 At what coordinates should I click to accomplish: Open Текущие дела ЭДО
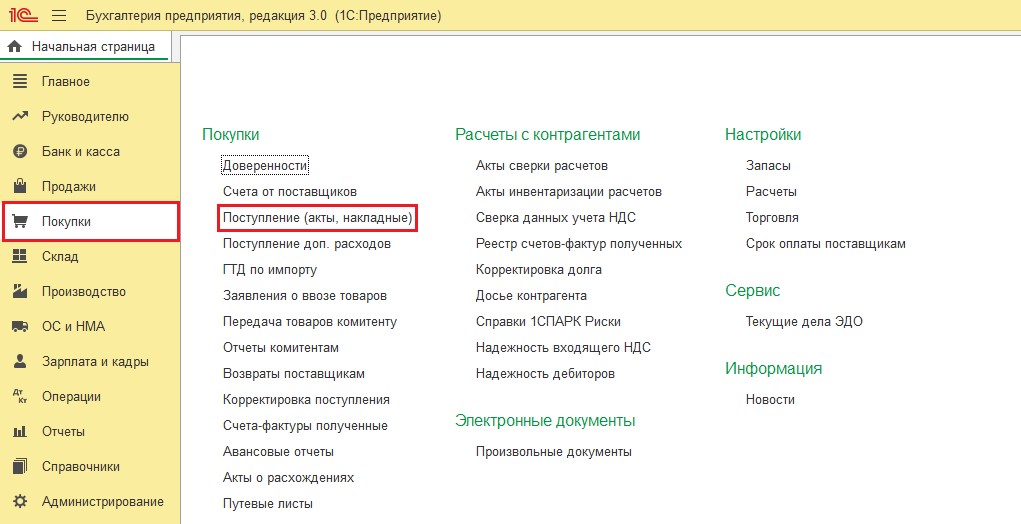click(x=804, y=322)
